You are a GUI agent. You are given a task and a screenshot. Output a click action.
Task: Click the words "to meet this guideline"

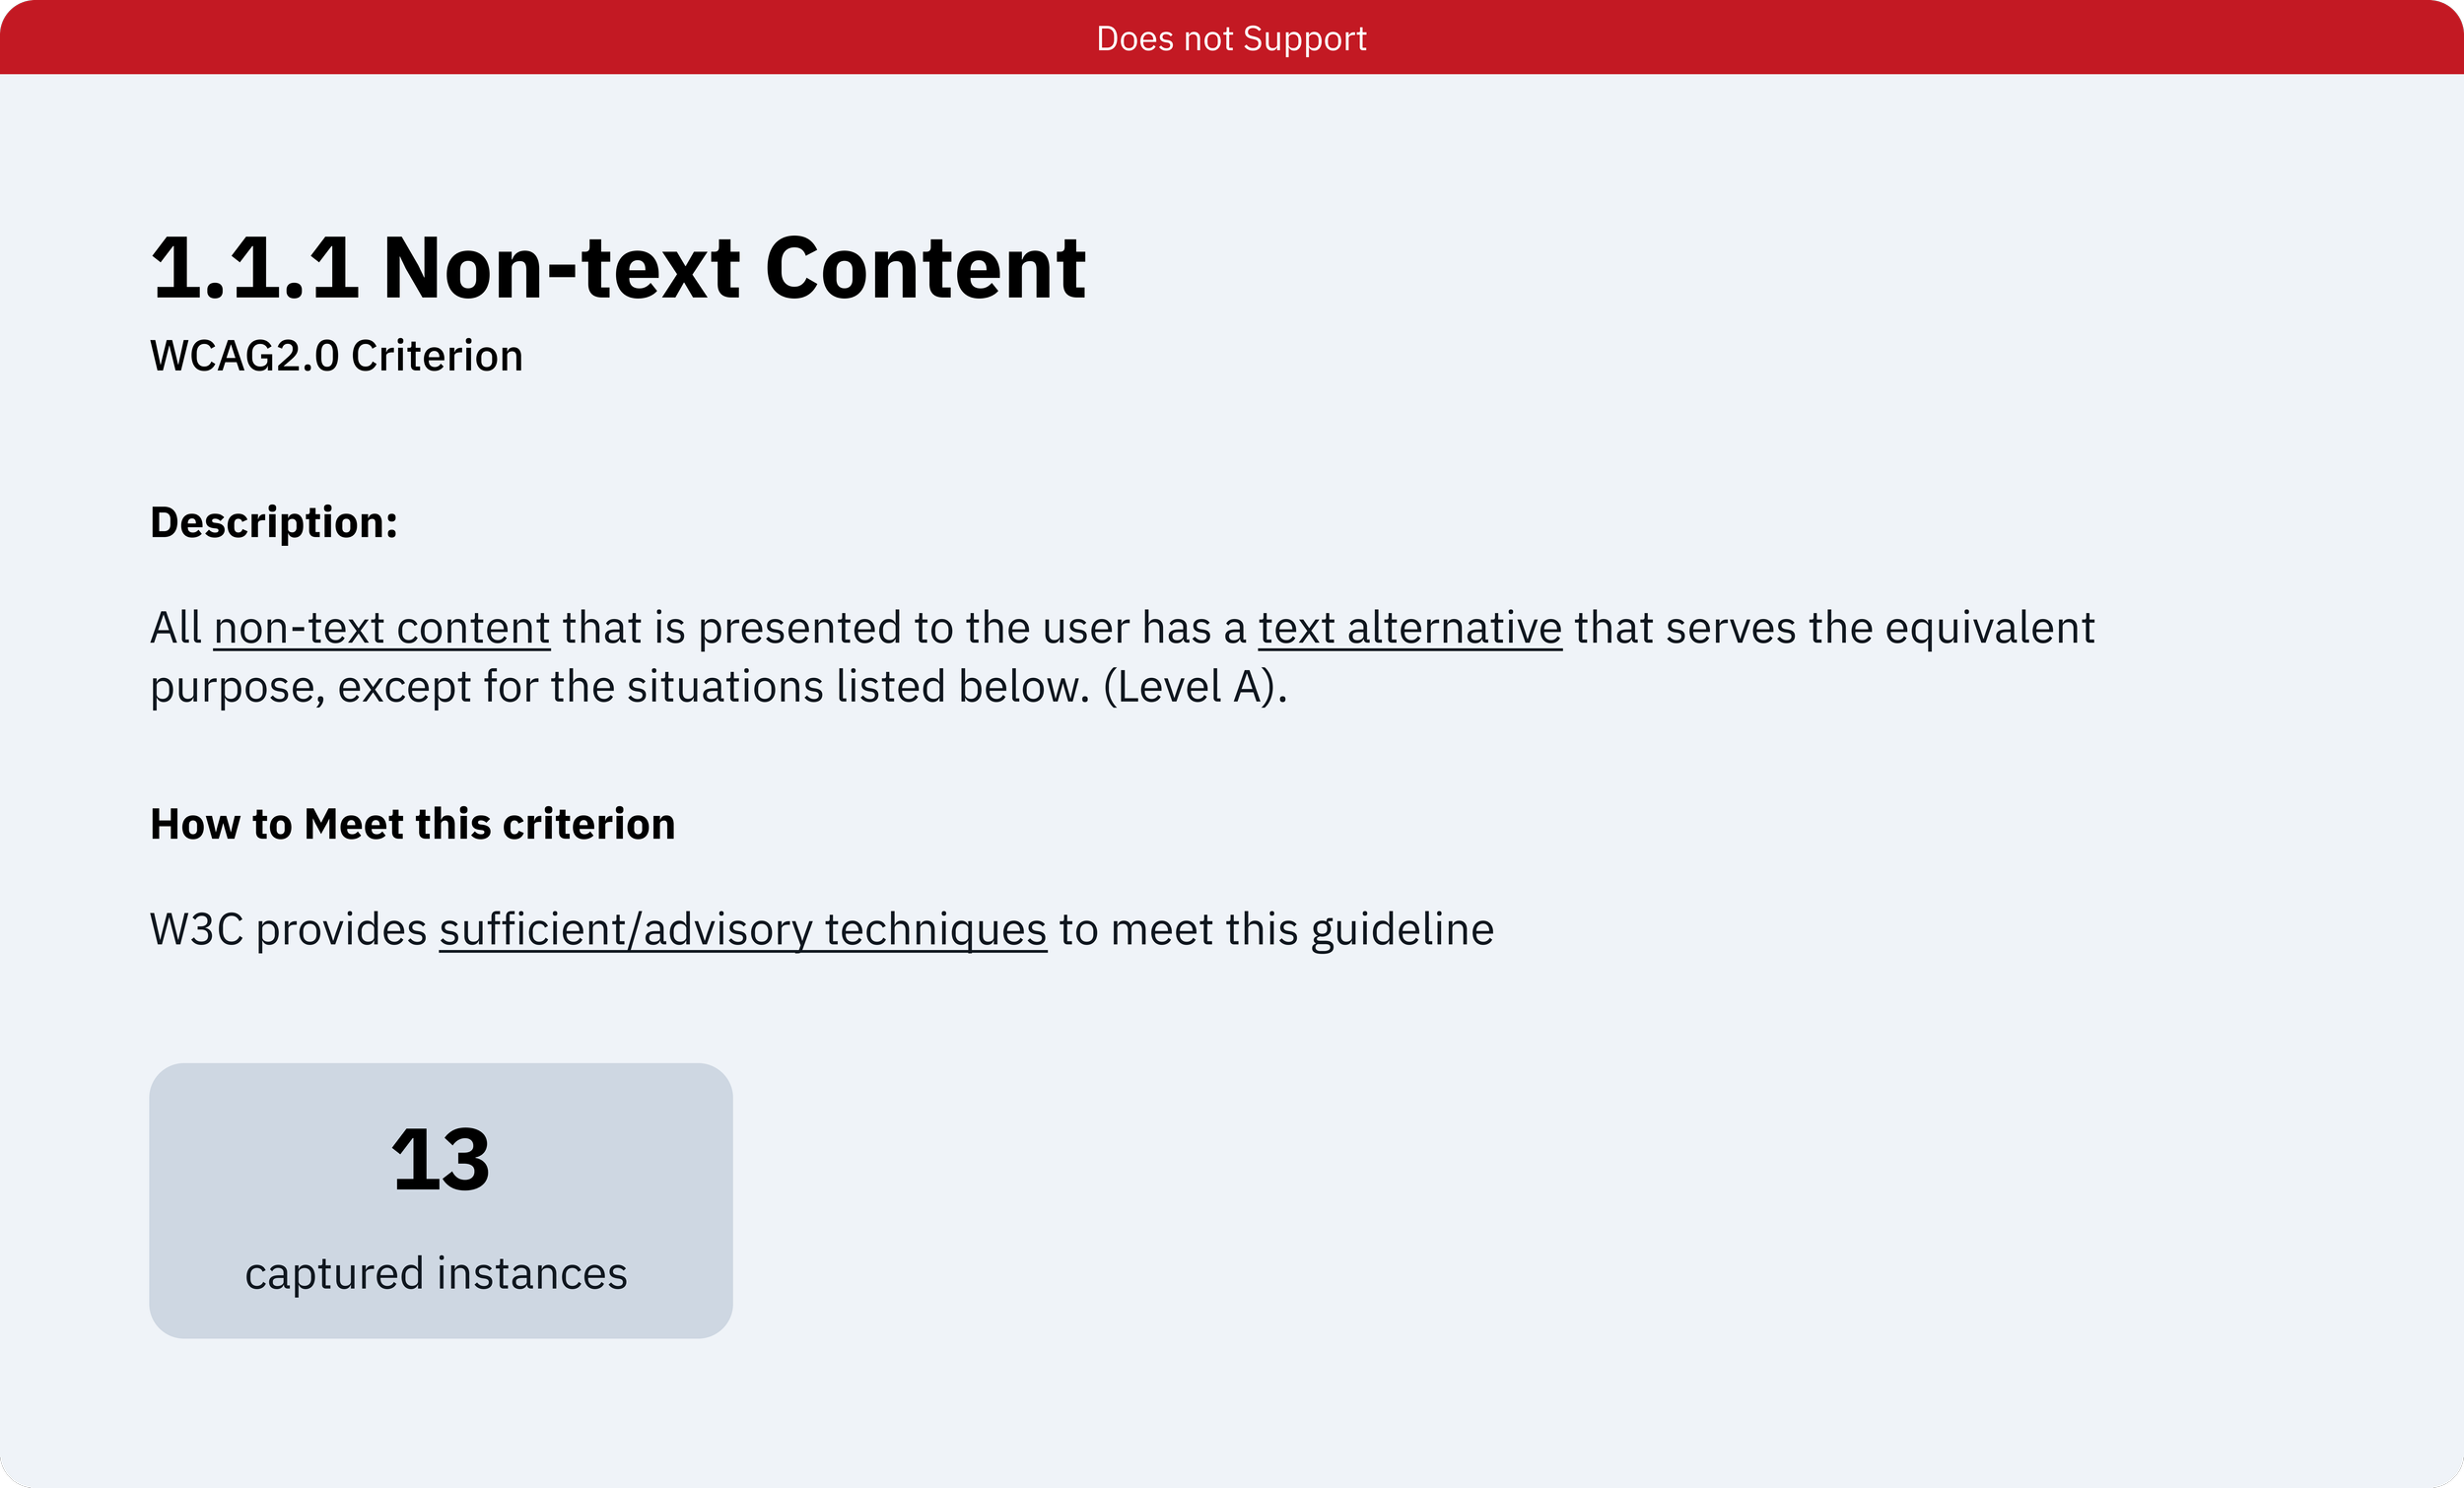coord(1277,930)
